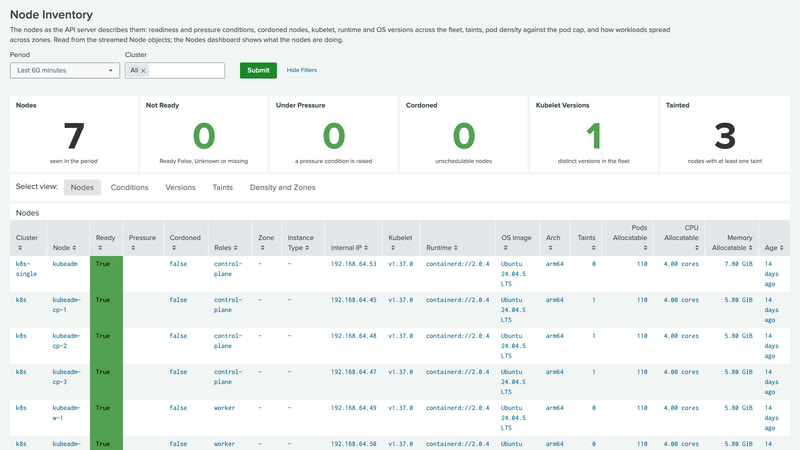Open node kubeadm-w-1
The height and width of the screenshot is (450, 800).
point(66,413)
